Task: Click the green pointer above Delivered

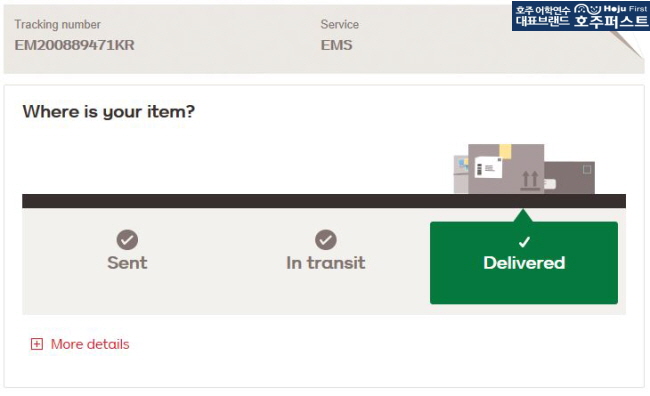Action: [524, 215]
